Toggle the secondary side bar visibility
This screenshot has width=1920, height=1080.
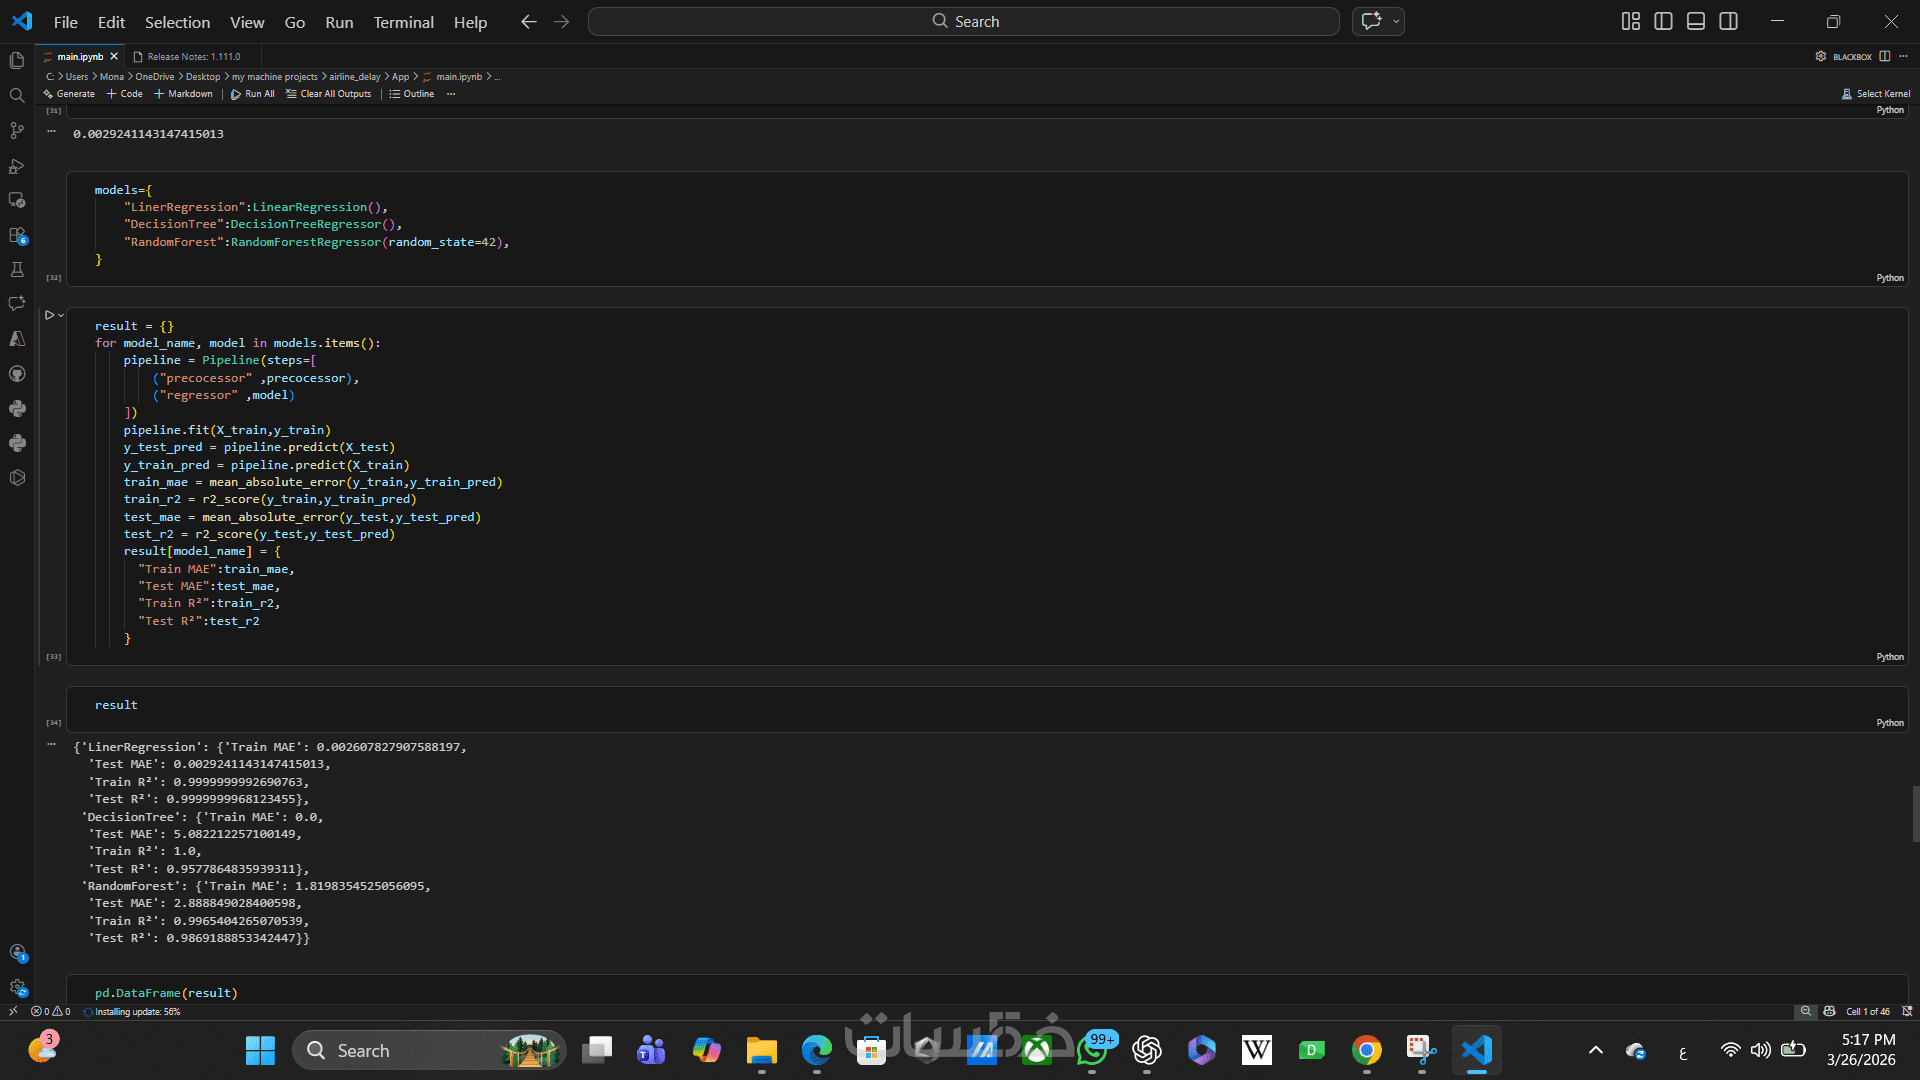(x=1728, y=21)
